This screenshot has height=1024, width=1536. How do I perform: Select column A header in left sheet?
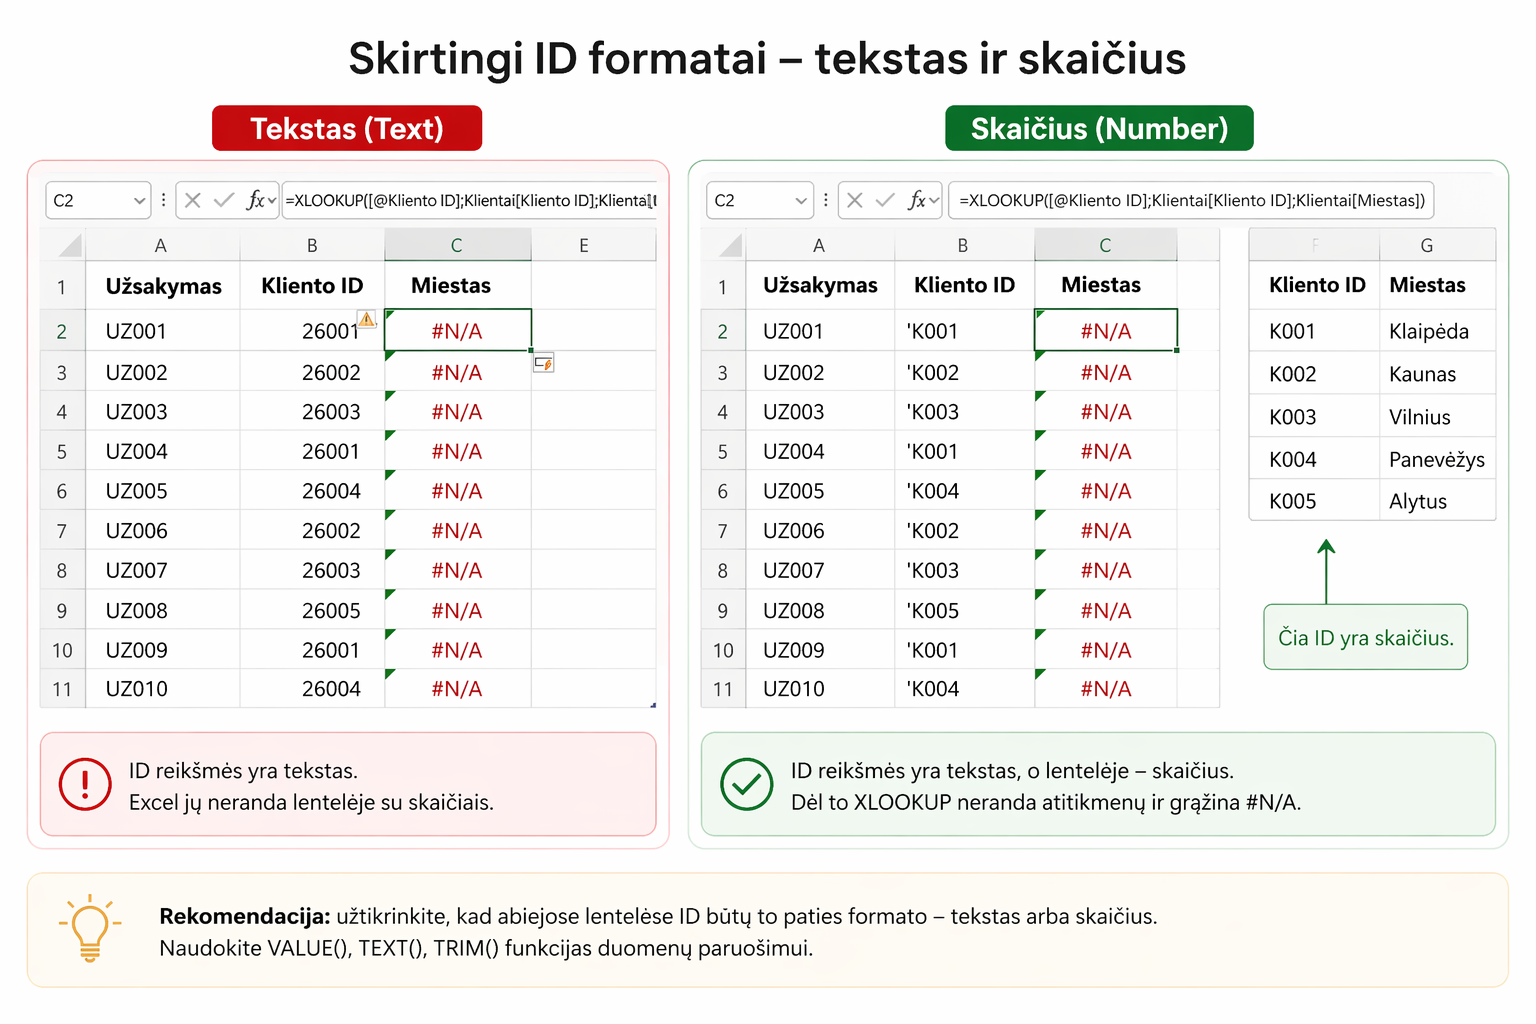(x=162, y=245)
